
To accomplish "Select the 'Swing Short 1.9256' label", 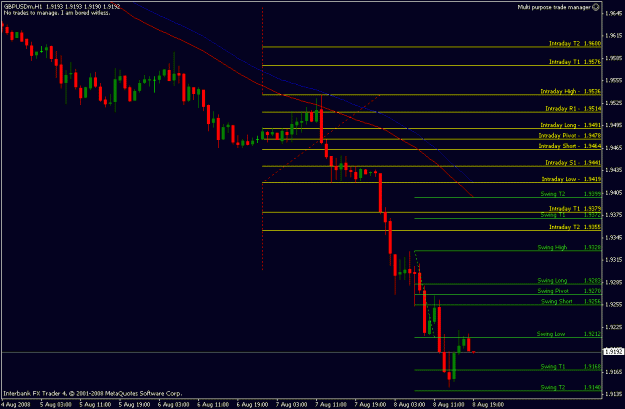I will click(x=571, y=301).
